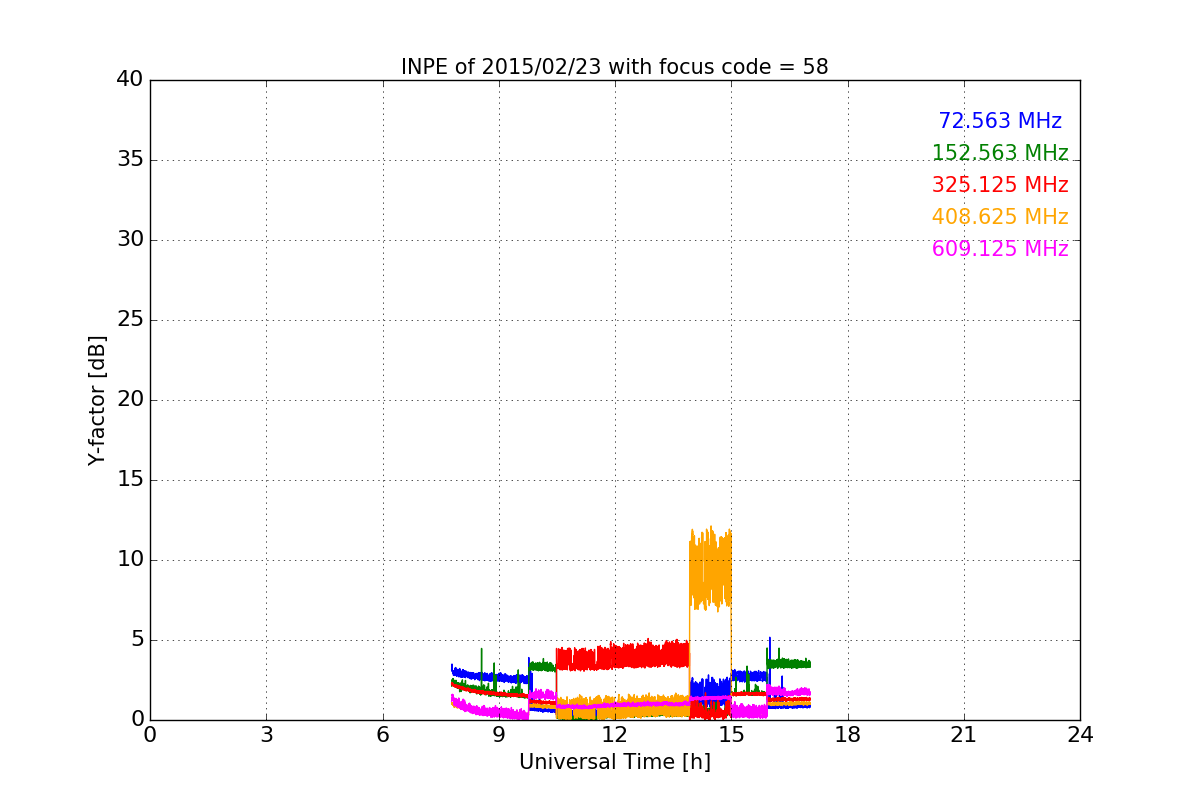Click the x-axis tick label '12'

click(615, 734)
